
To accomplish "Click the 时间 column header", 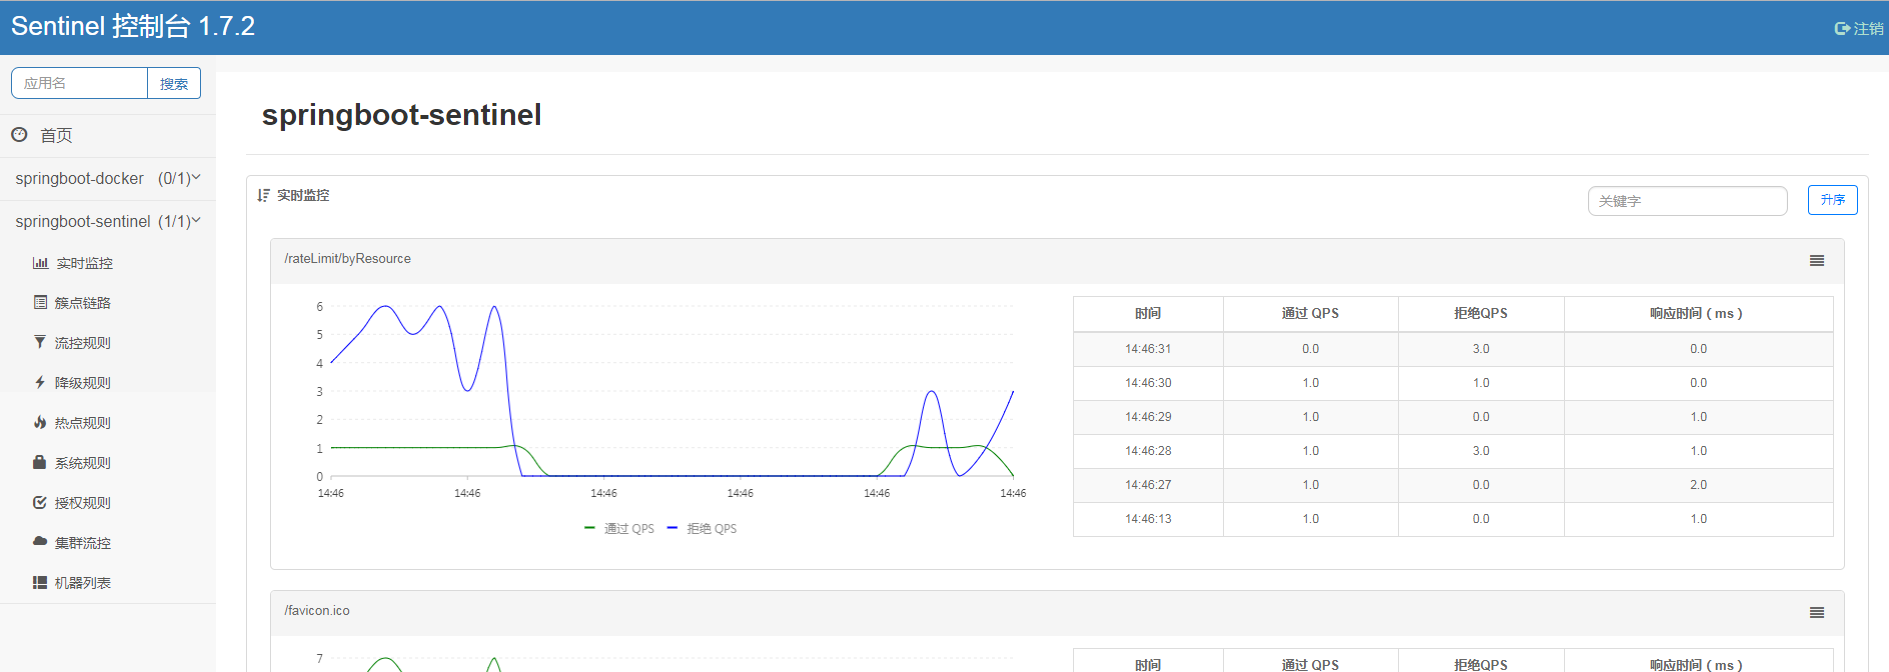I will (x=1148, y=313).
